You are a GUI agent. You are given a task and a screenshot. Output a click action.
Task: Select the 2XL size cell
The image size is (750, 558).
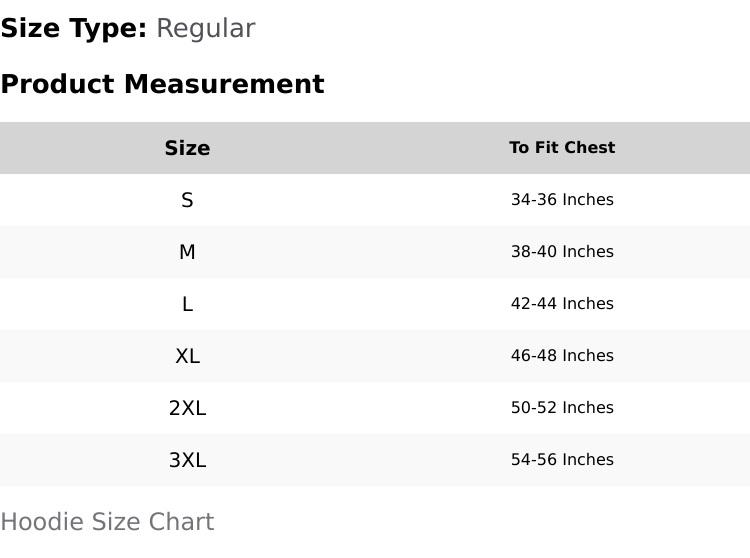[x=187, y=408]
